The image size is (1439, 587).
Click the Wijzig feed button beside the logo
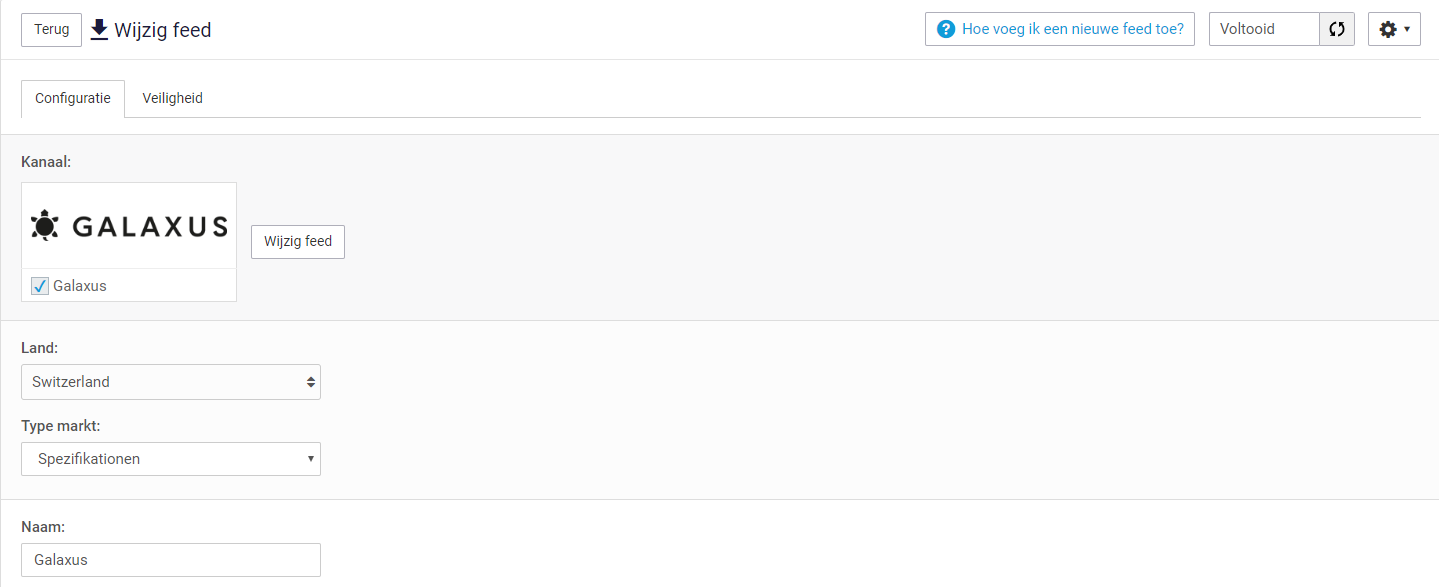(298, 242)
